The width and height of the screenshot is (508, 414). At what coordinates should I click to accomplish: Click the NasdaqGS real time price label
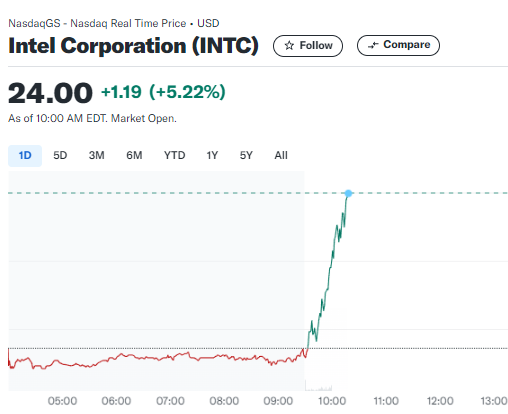(114, 23)
